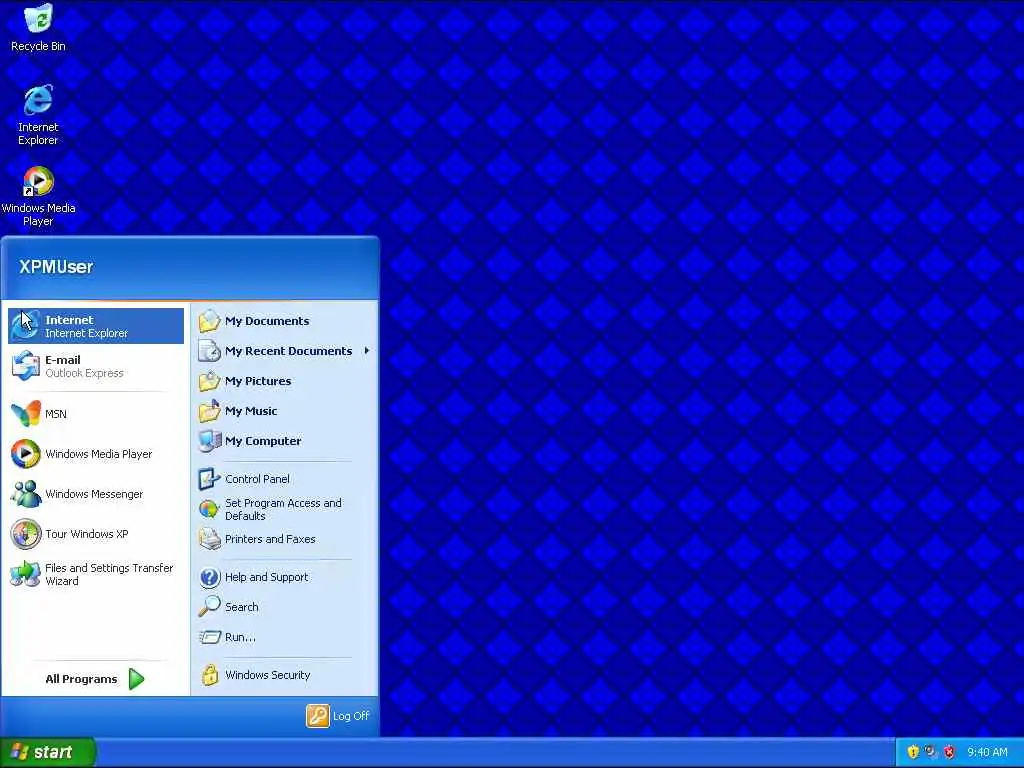Click the All Programs text label

coord(81,679)
